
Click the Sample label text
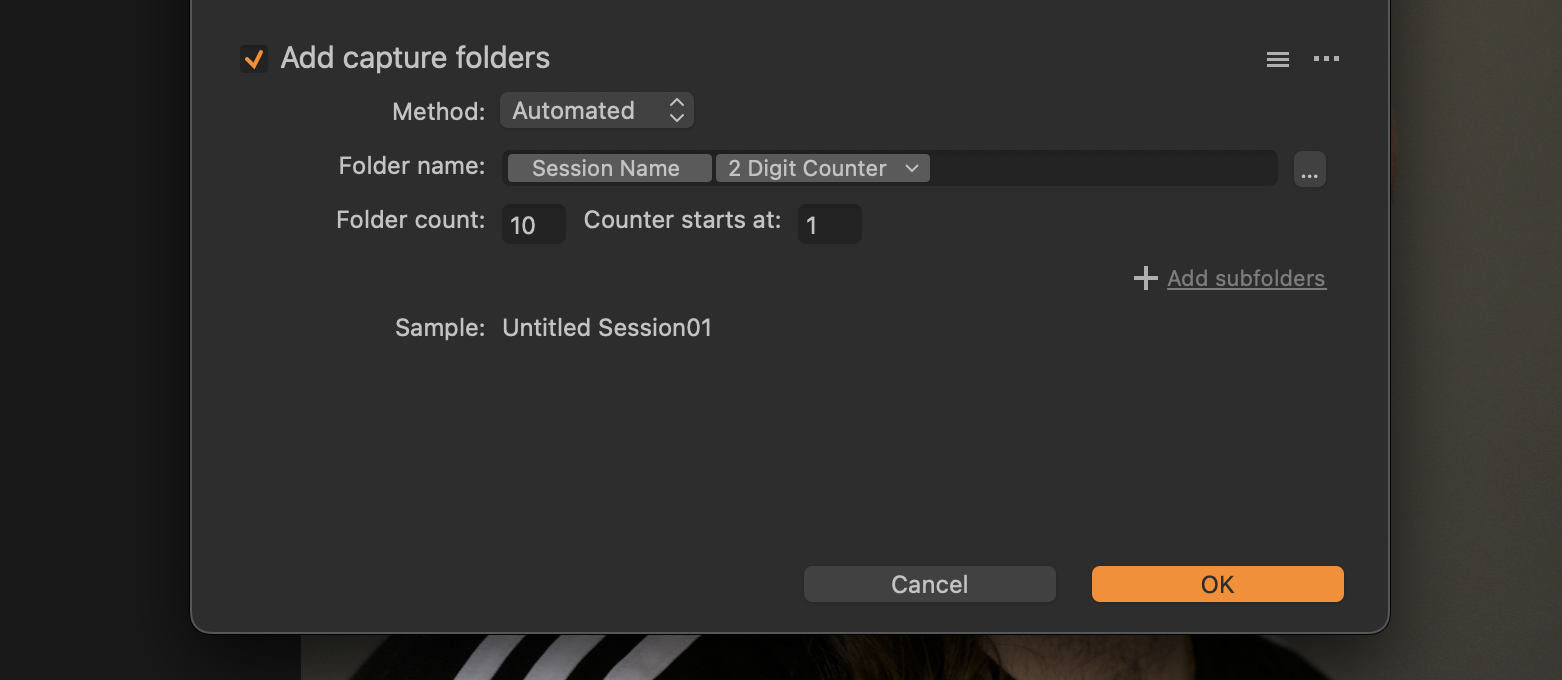(440, 328)
